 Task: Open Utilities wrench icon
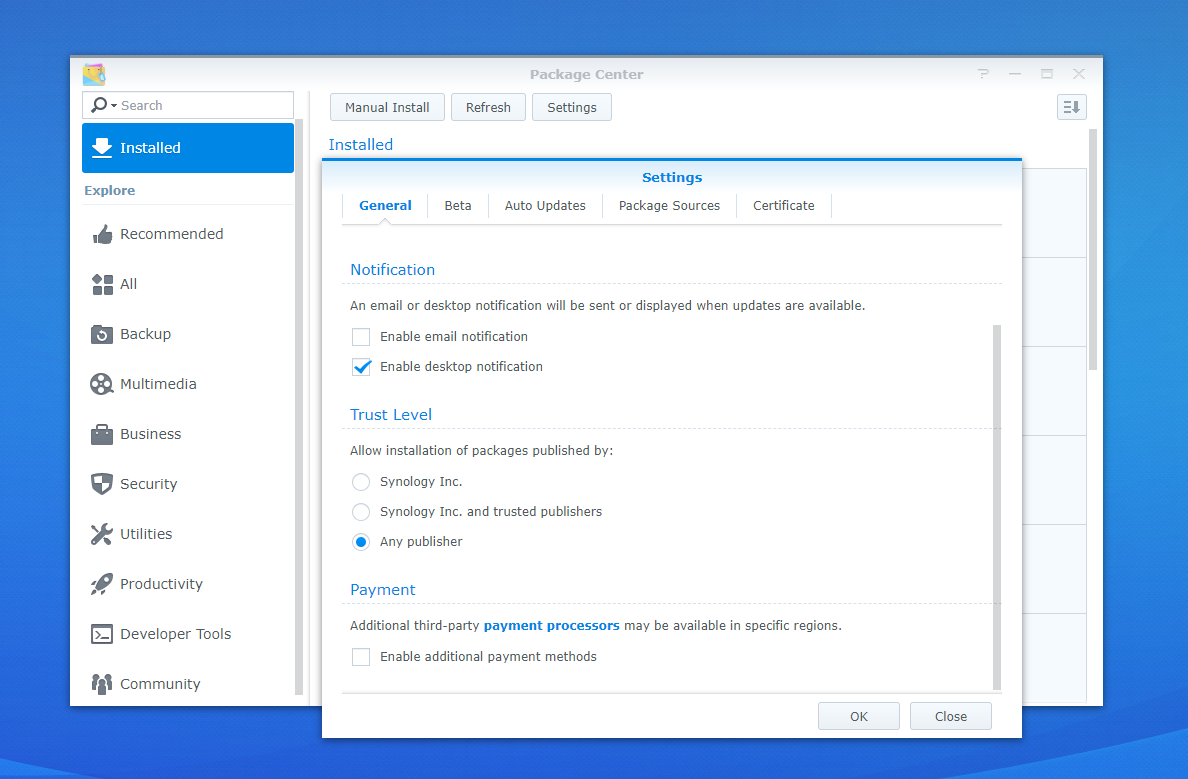[x=102, y=534]
